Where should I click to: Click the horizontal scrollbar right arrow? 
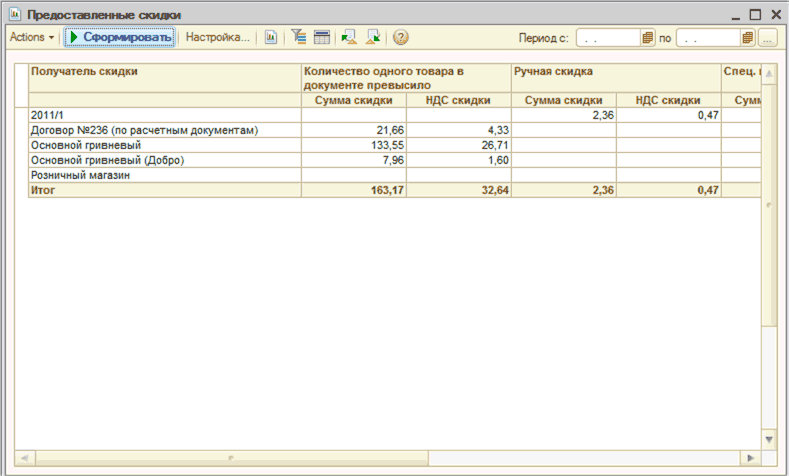pyautogui.click(x=752, y=457)
